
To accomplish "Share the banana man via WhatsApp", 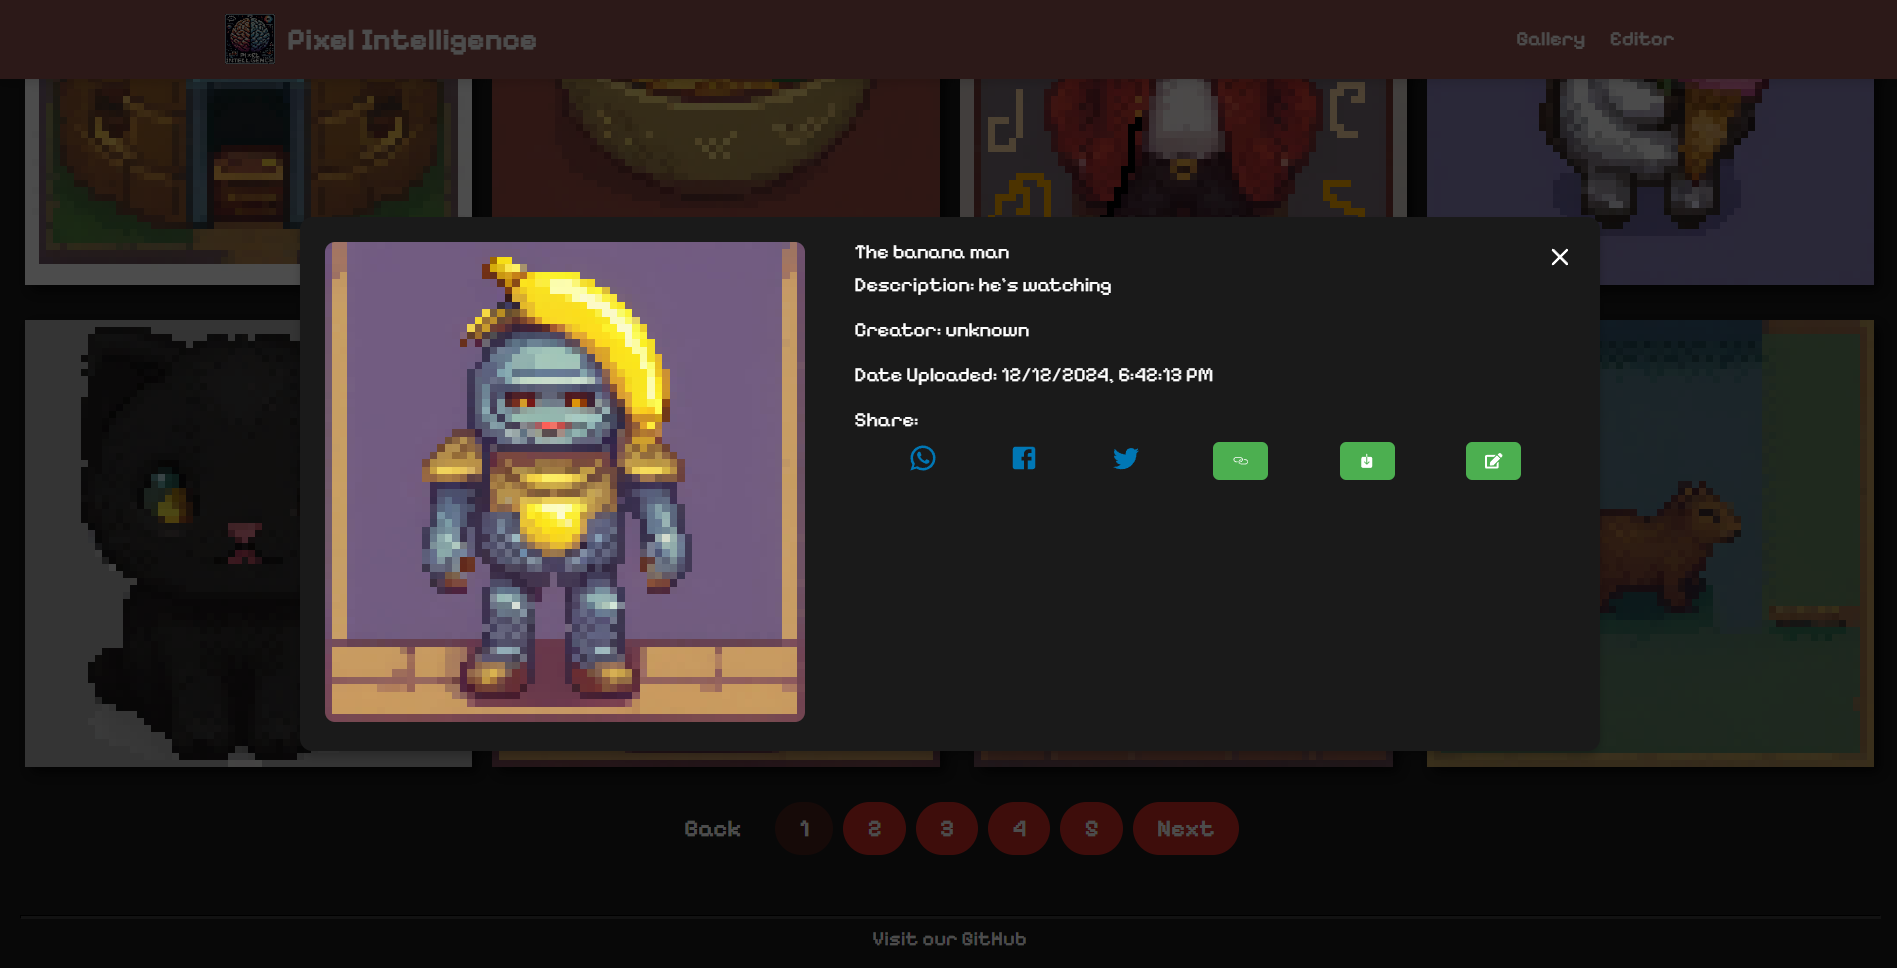I will tap(923, 458).
